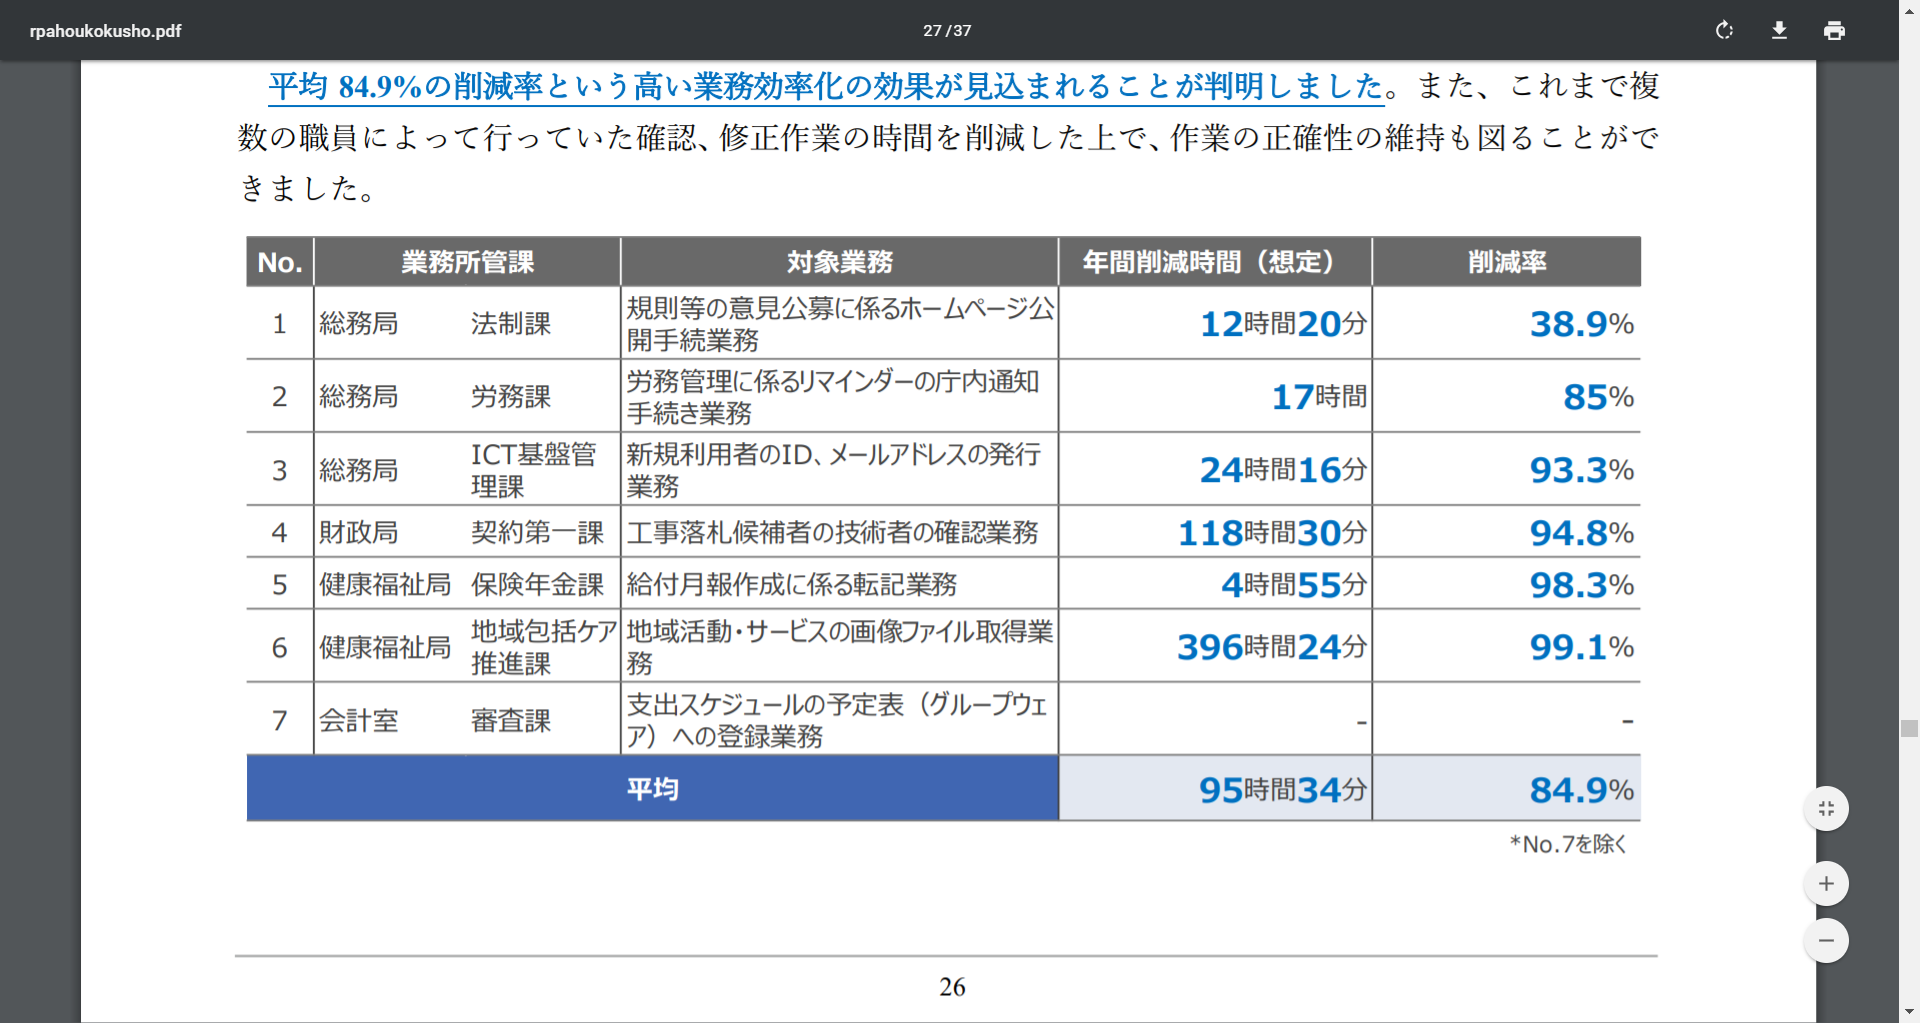Click the underlined blue 平均 84.9% sentence
The image size is (1920, 1023).
tap(826, 87)
